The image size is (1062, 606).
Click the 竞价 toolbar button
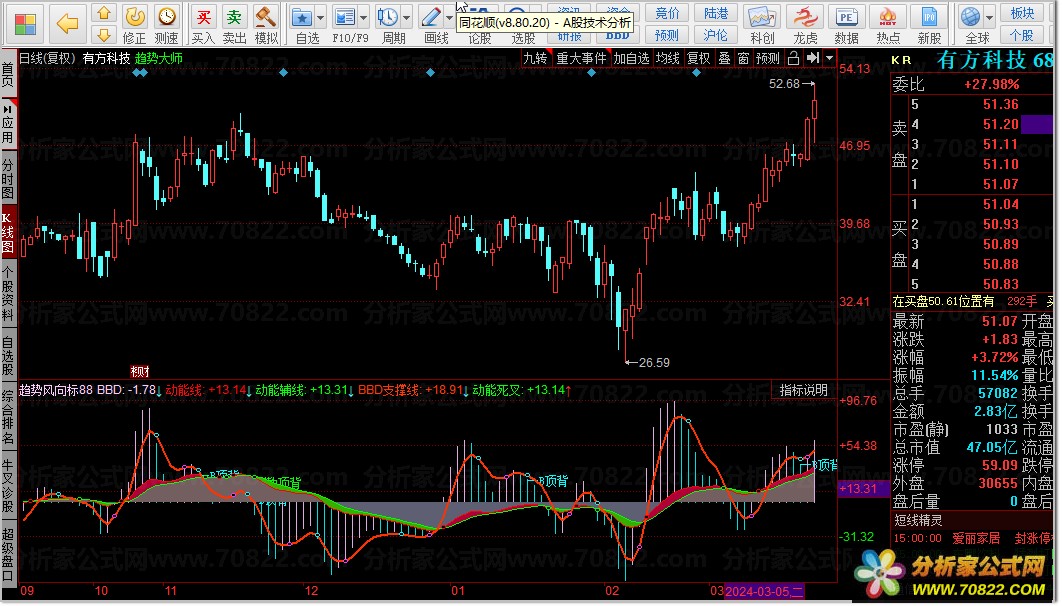667,13
